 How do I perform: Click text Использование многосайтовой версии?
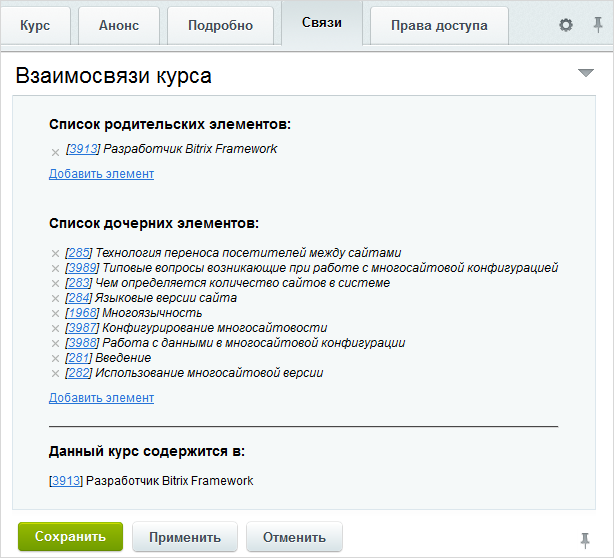(x=209, y=372)
